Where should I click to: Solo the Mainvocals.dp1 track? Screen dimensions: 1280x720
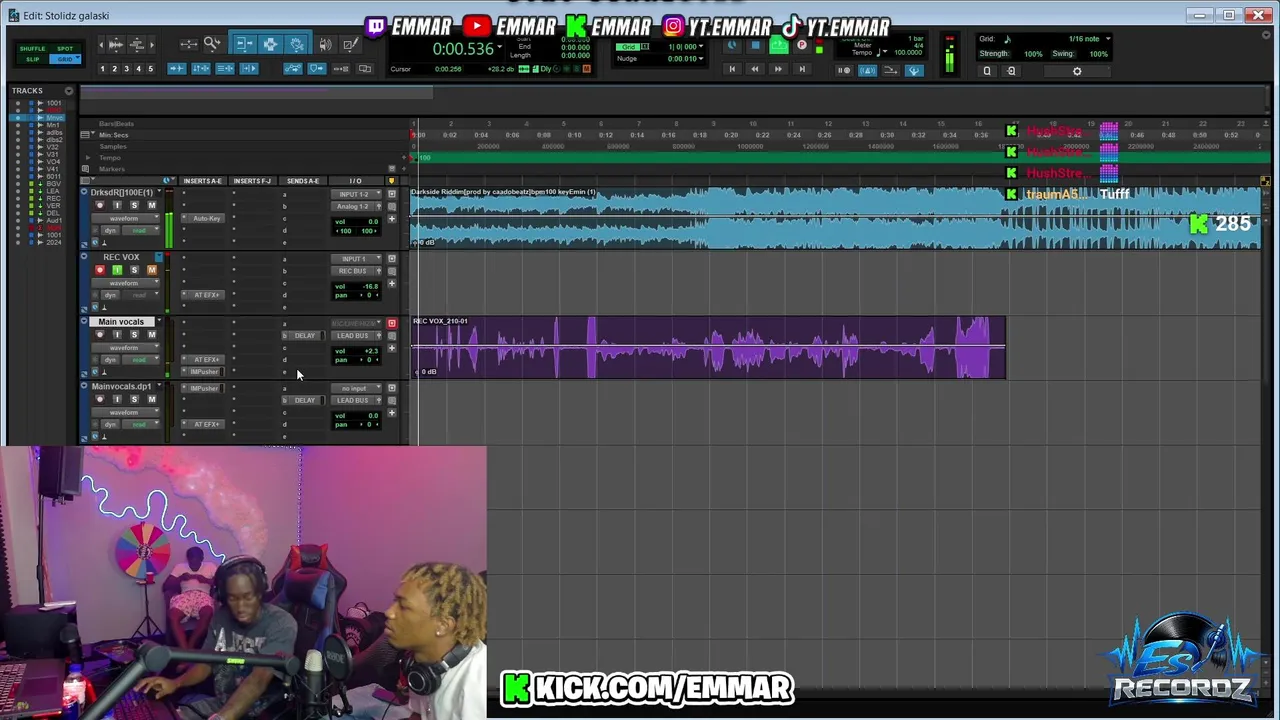(134, 399)
